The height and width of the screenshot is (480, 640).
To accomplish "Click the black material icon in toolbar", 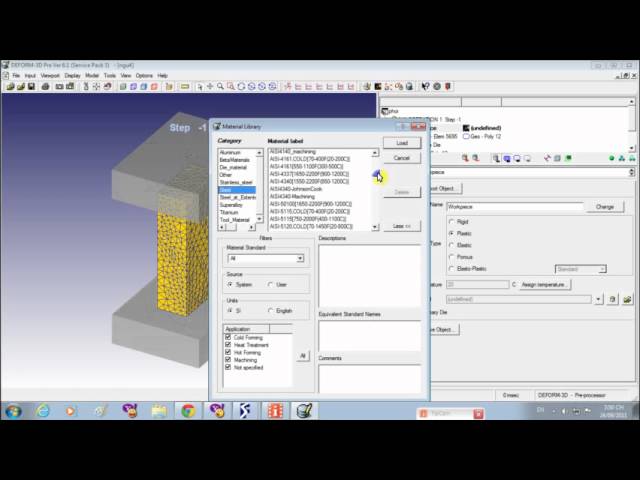I will click(x=378, y=87).
